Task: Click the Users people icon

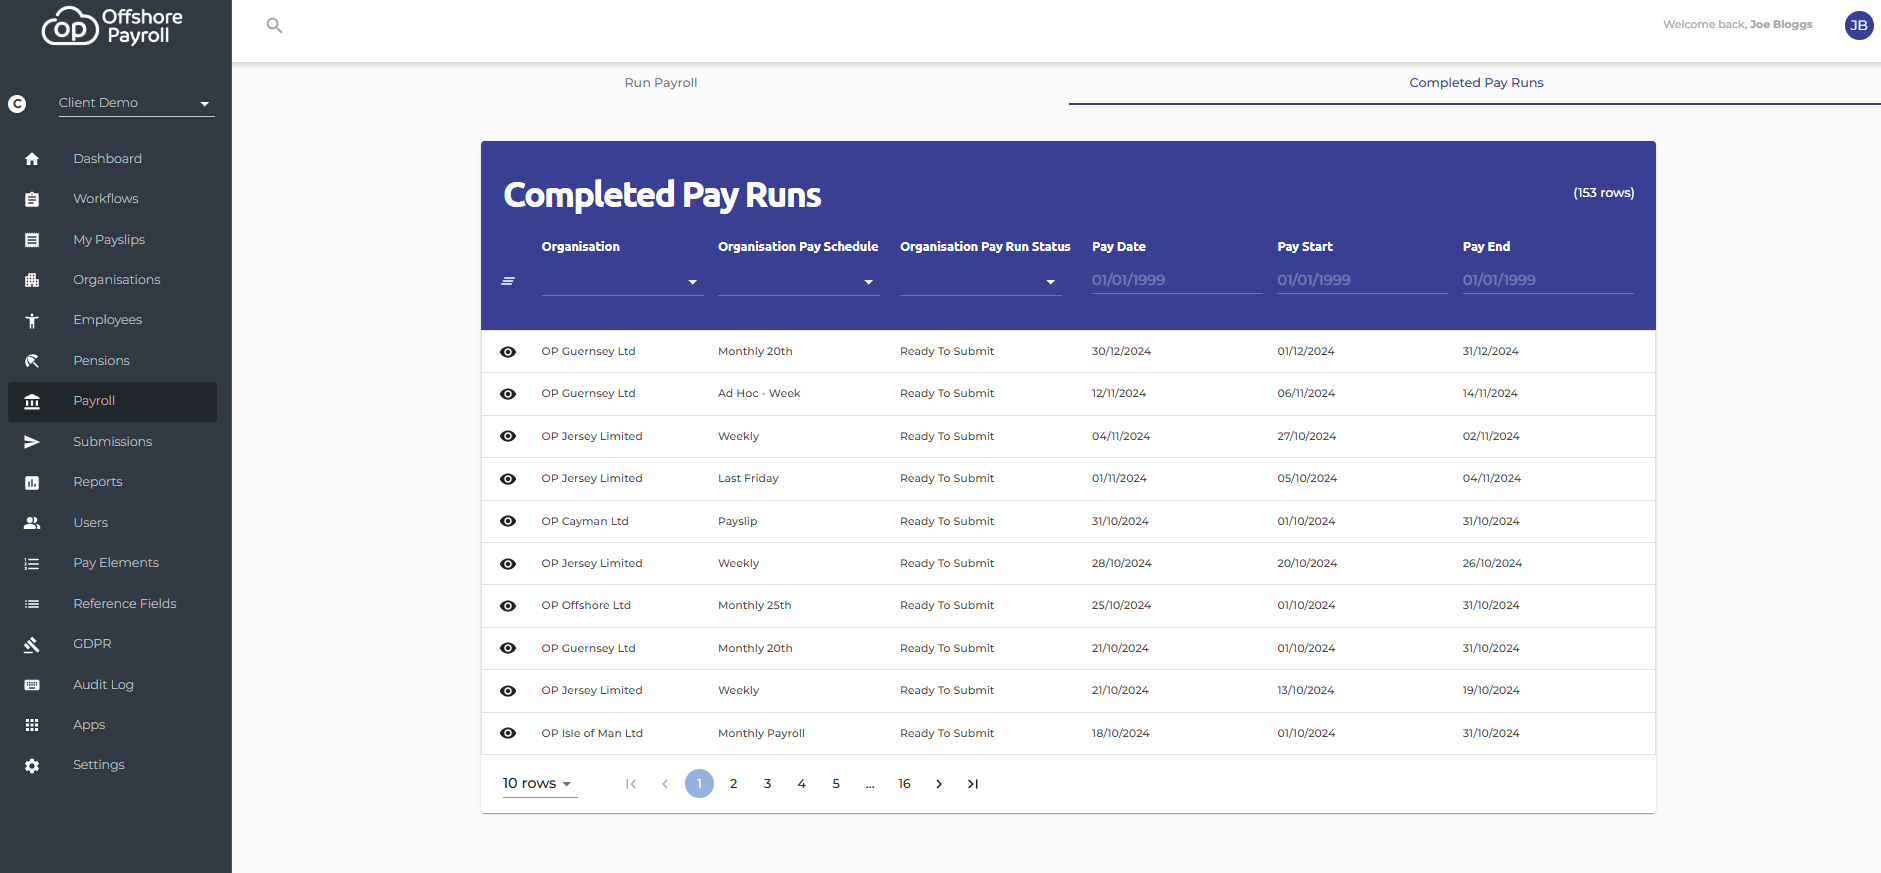Action: click(x=32, y=523)
